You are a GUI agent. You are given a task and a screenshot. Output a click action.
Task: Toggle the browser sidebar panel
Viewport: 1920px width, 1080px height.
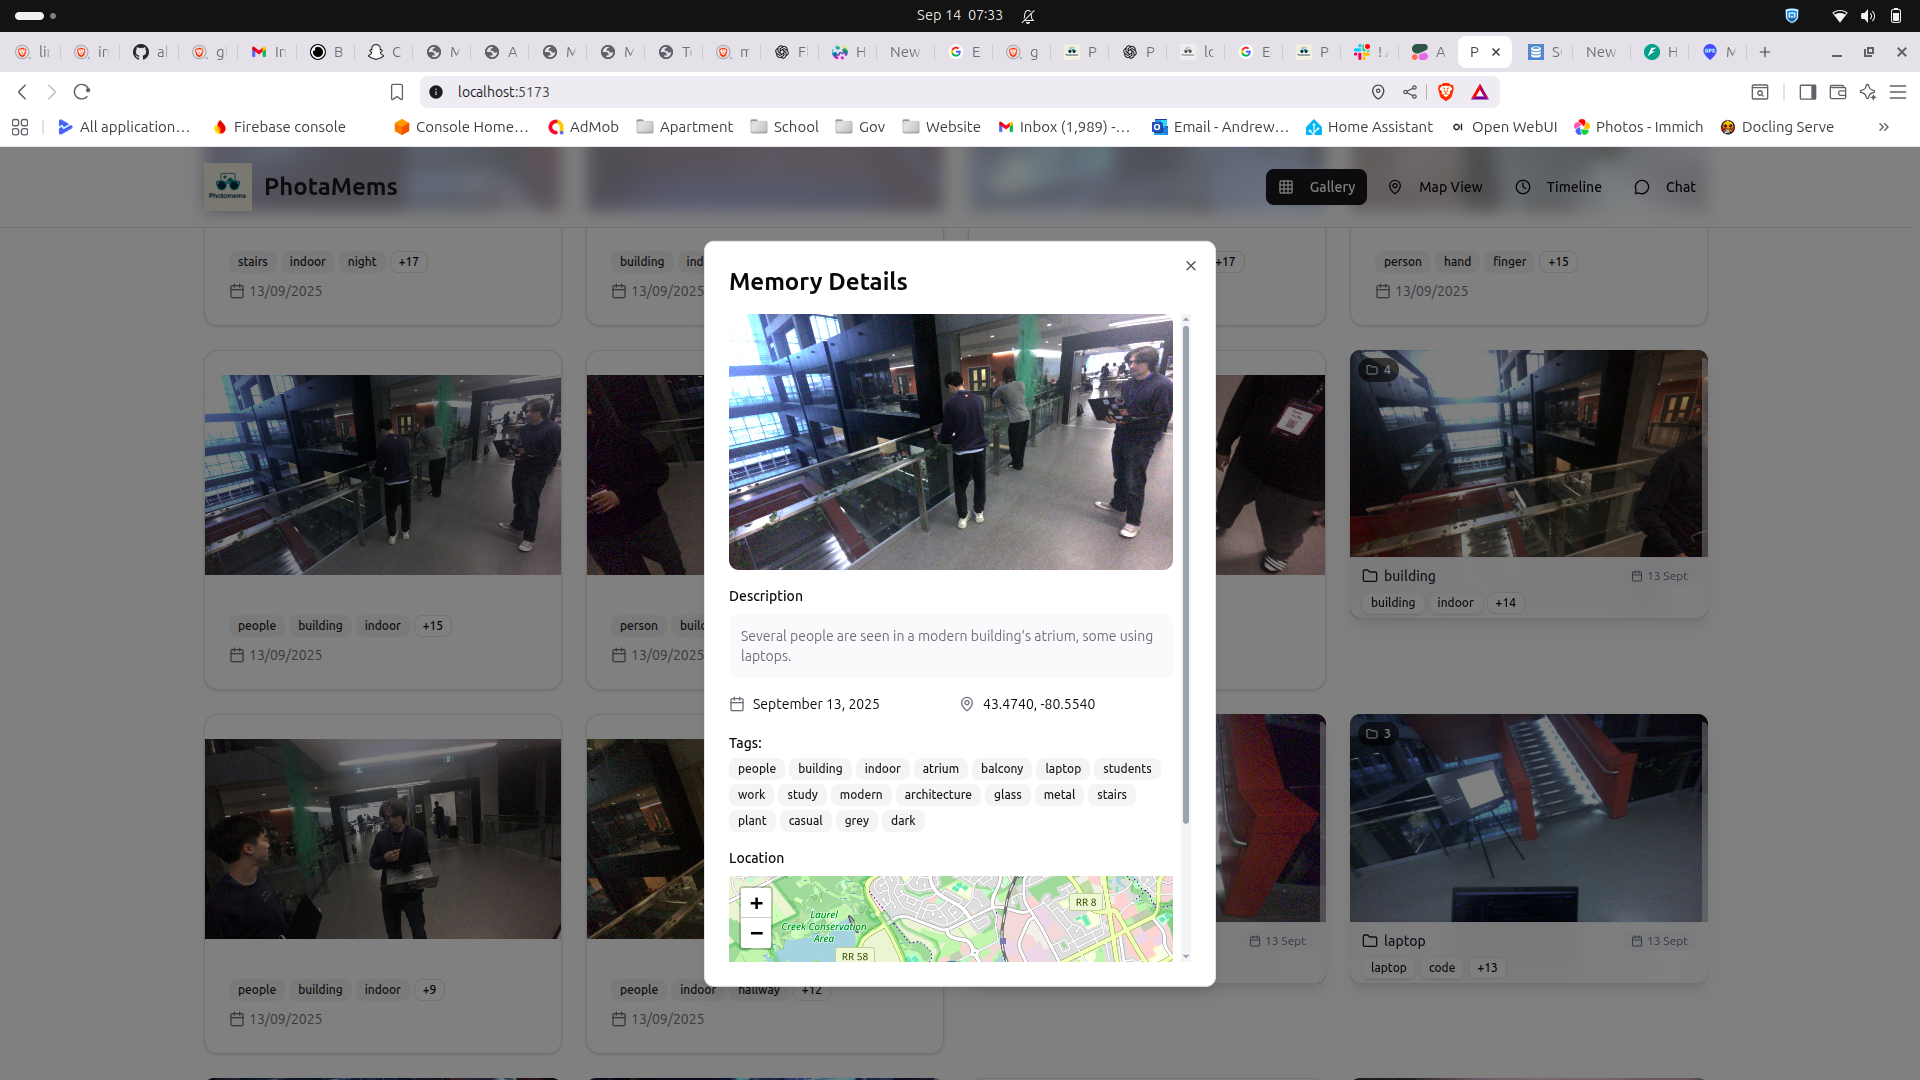click(1807, 92)
